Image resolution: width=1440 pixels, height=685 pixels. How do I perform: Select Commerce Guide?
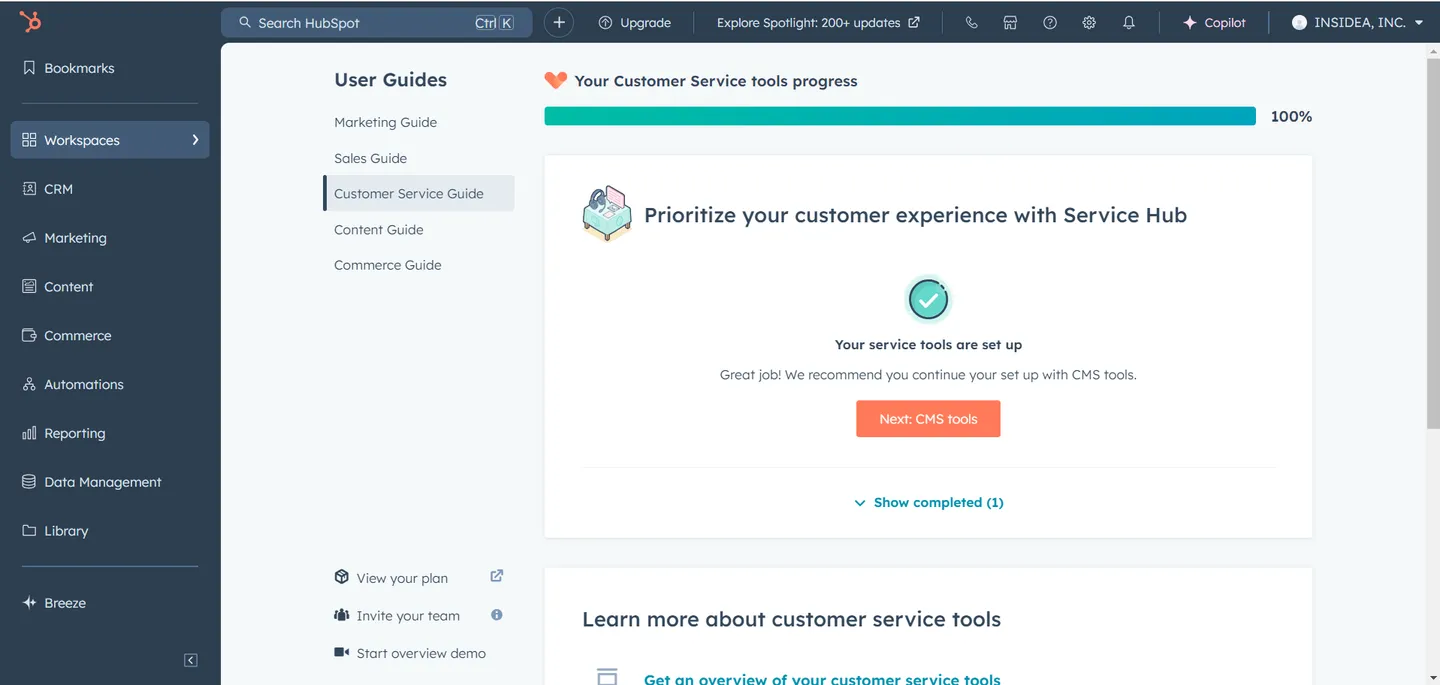point(387,265)
